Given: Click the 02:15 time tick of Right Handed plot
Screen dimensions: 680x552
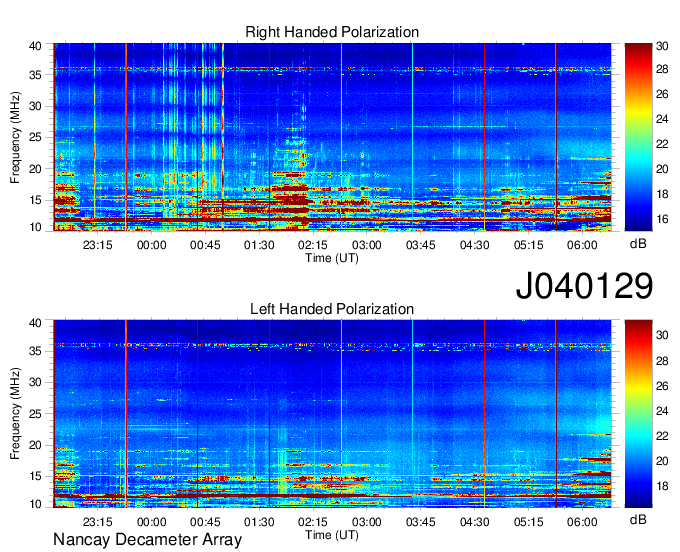Looking at the screenshot, I should coord(313,245).
